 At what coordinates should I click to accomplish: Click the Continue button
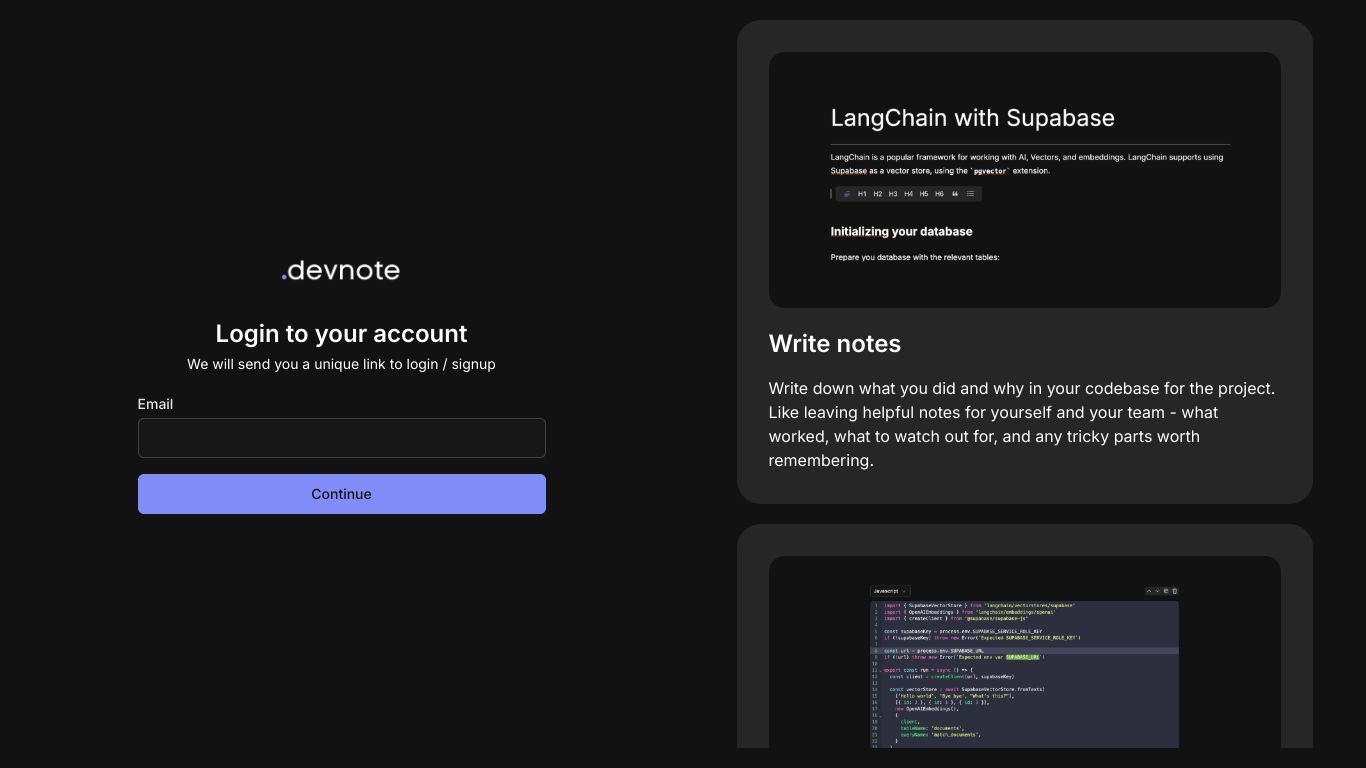click(x=341, y=494)
